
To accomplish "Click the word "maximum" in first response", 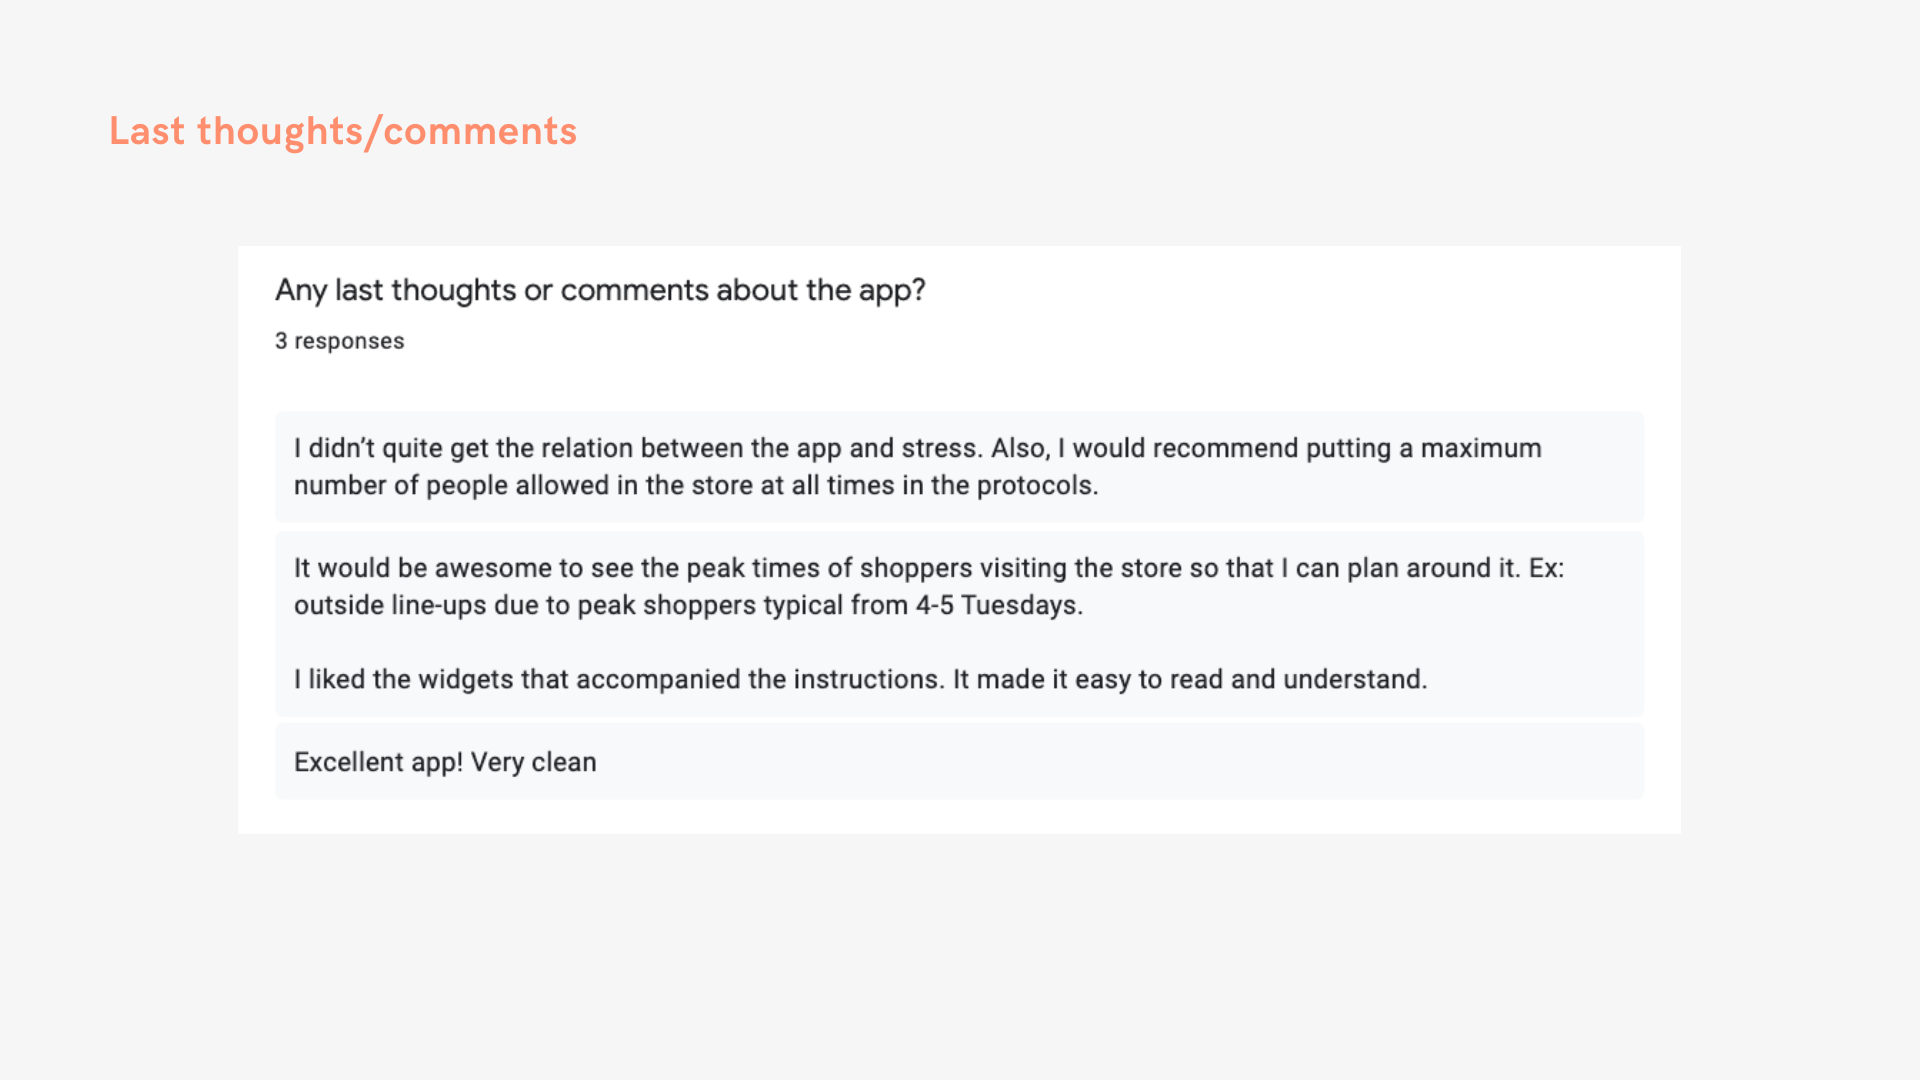I will tap(1481, 448).
